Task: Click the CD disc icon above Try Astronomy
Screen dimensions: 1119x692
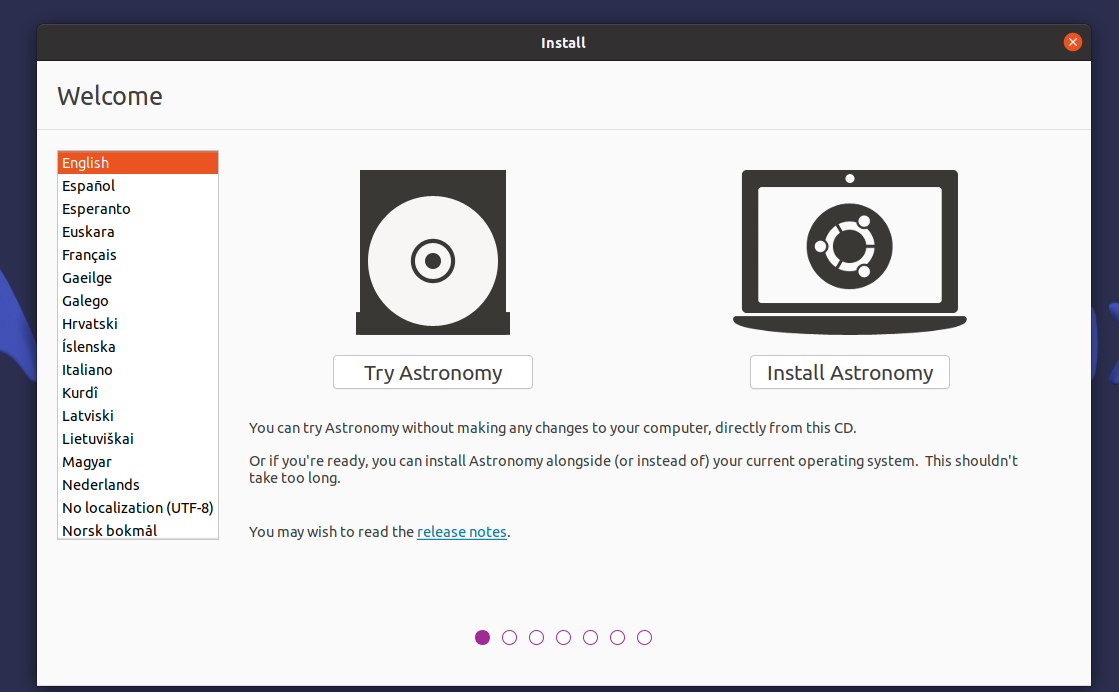Action: click(432, 253)
